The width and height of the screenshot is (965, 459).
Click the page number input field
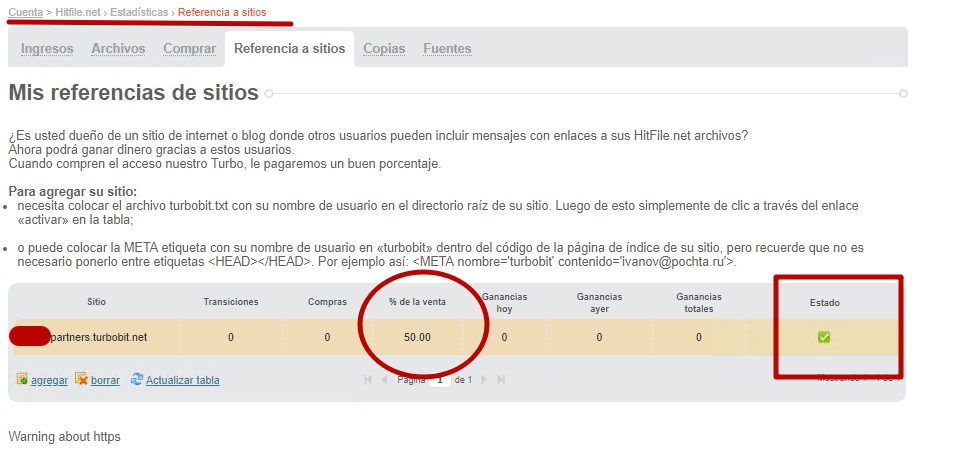click(440, 380)
